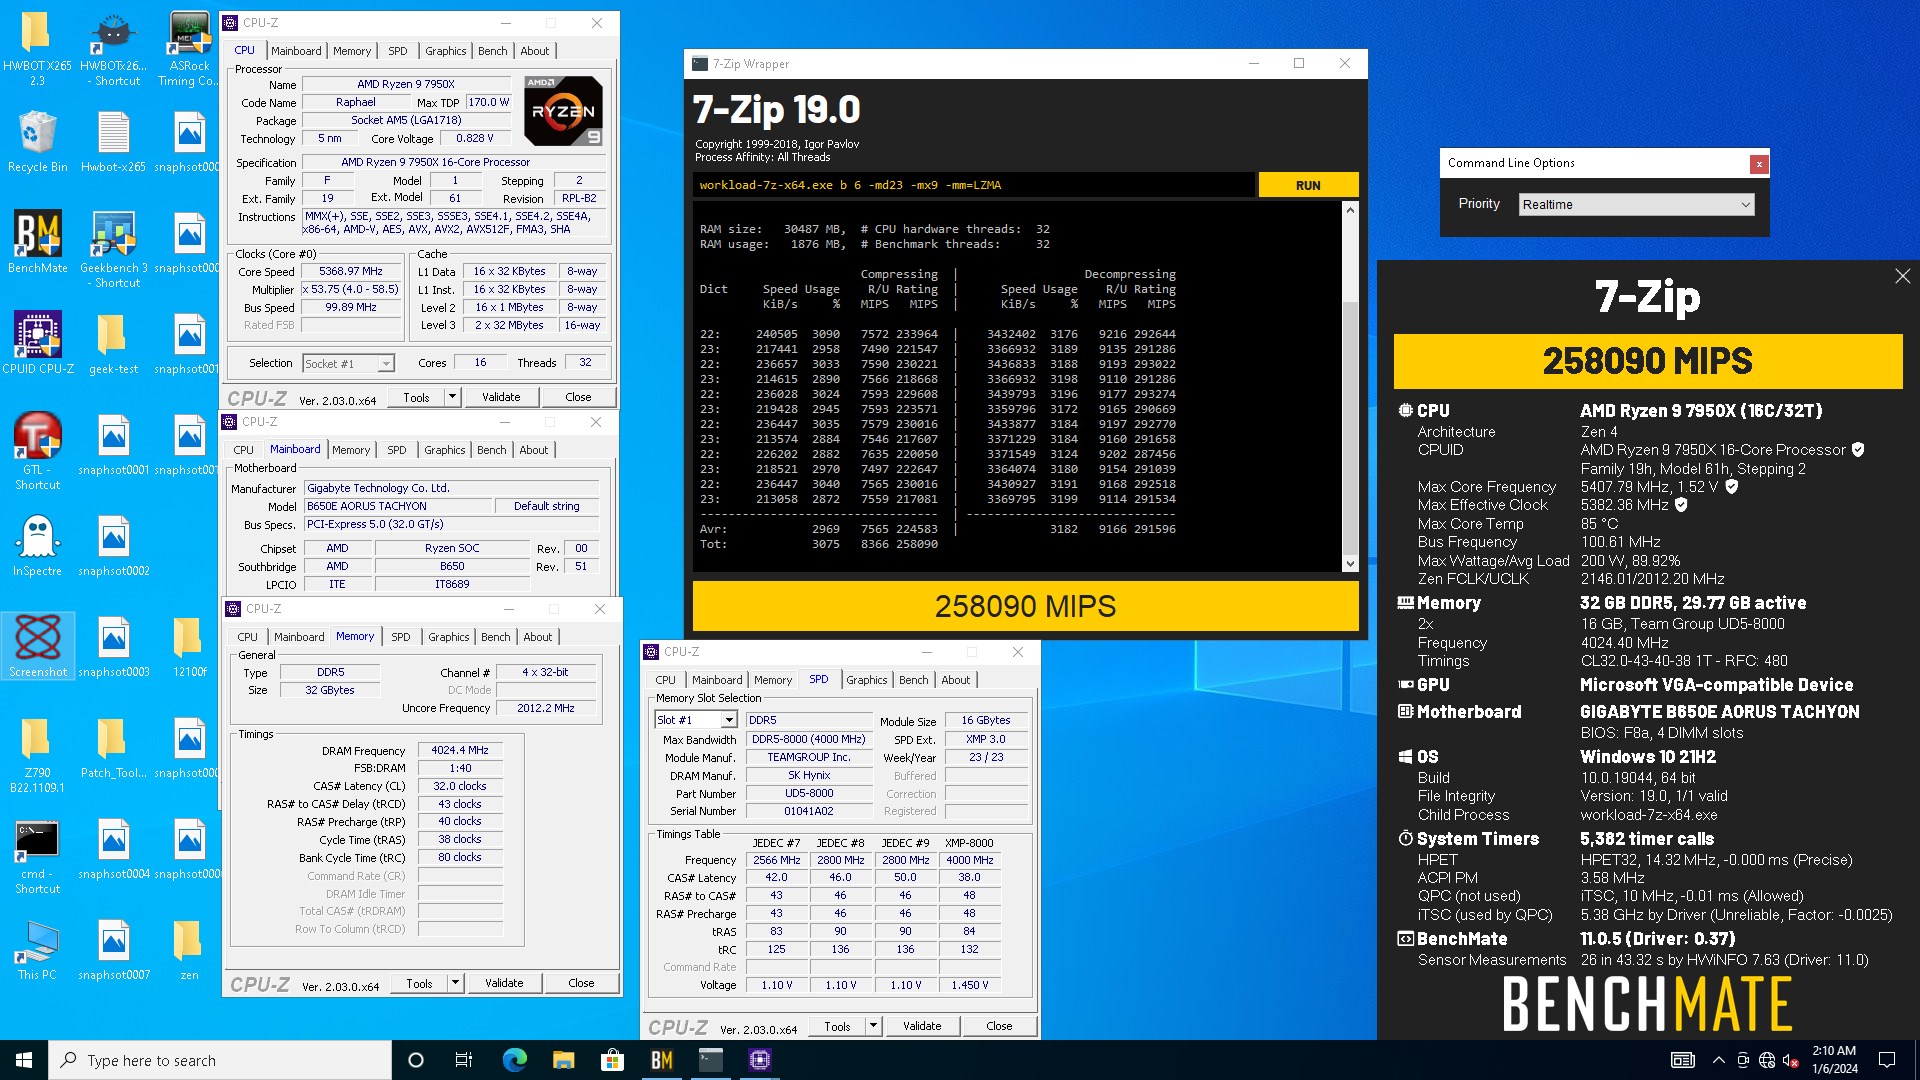Open Slot #1 dropdown in SPD window
The height and width of the screenshot is (1080, 1920).
pos(696,720)
